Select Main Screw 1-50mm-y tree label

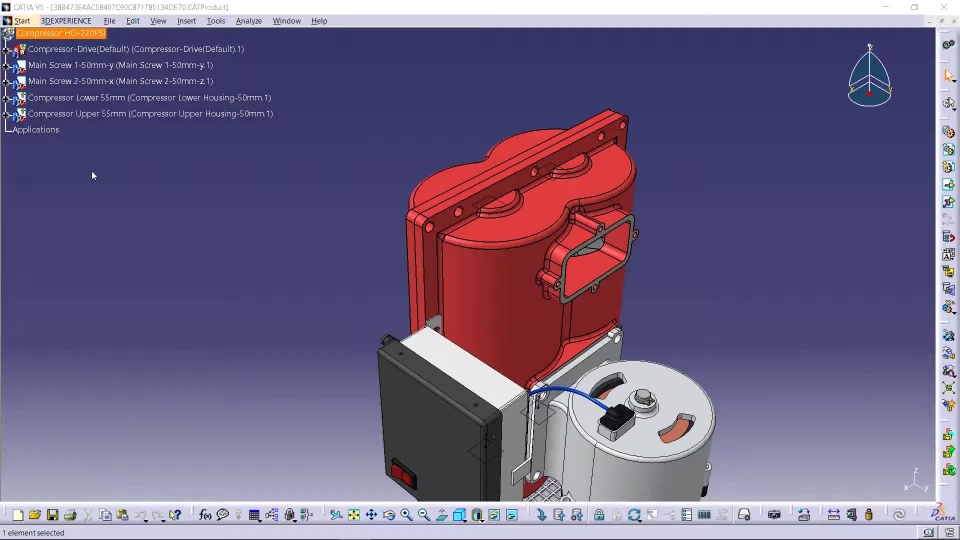(x=121, y=65)
